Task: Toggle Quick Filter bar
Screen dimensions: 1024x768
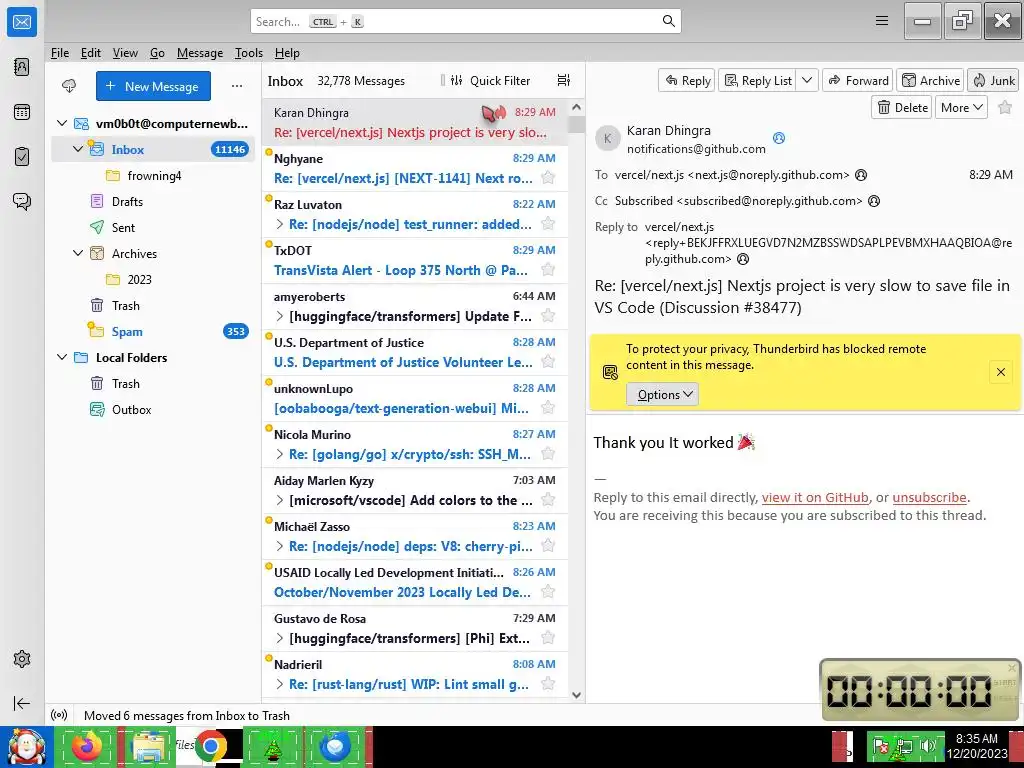Action: pyautogui.click(x=491, y=80)
